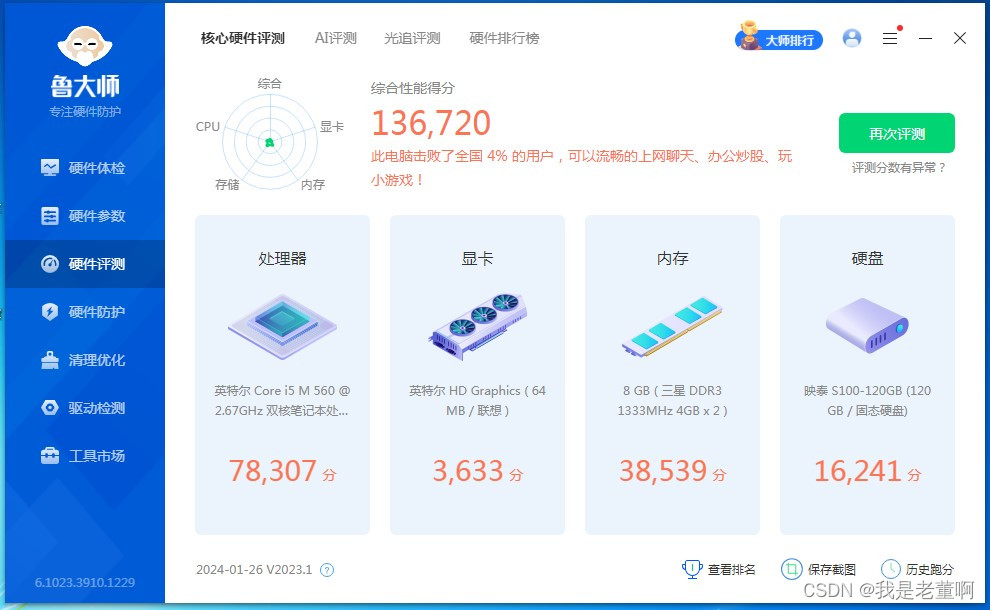Open the 大师排行 trophy button
990x610 pixels.
(x=778, y=39)
